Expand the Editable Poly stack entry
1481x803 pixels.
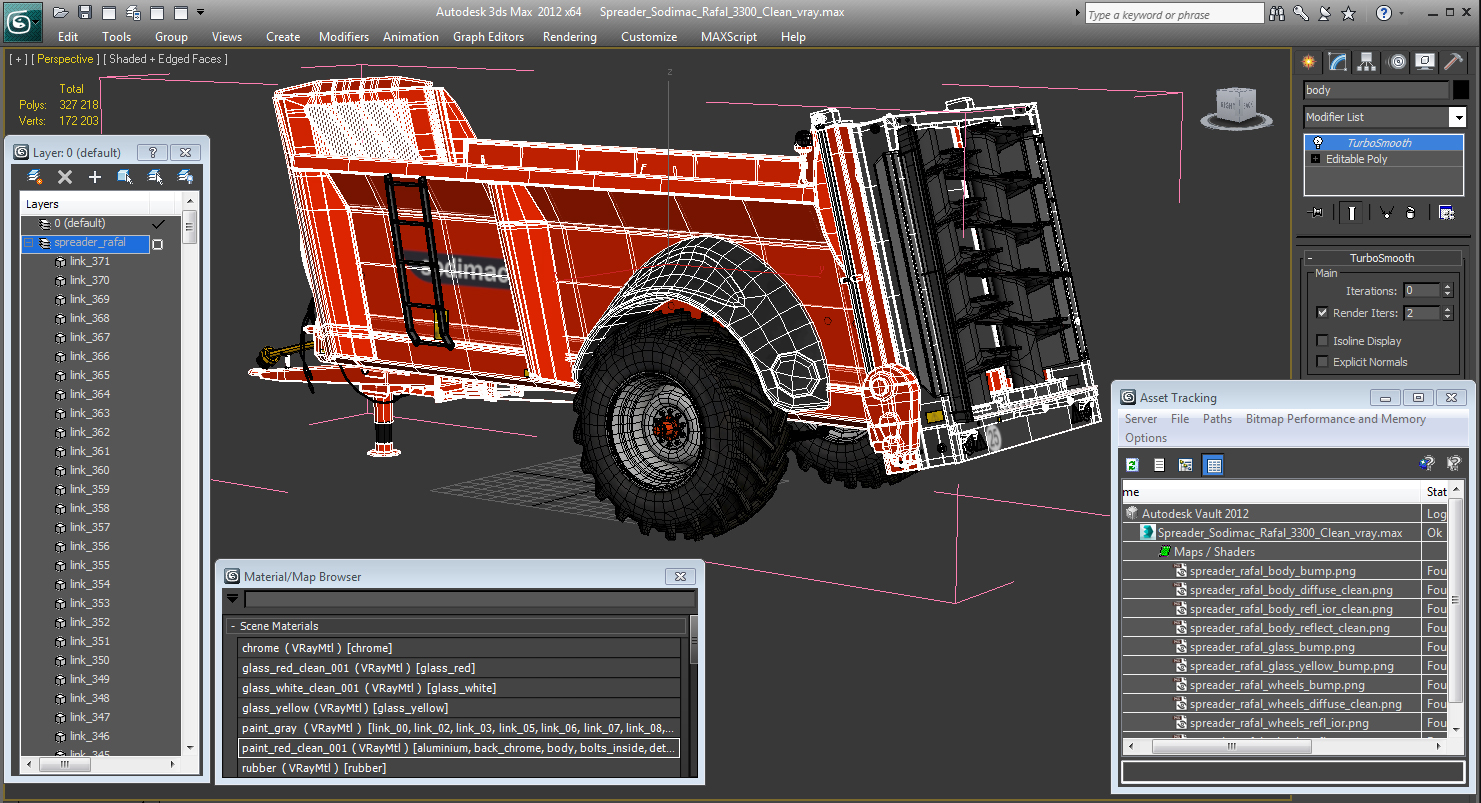(1315, 159)
